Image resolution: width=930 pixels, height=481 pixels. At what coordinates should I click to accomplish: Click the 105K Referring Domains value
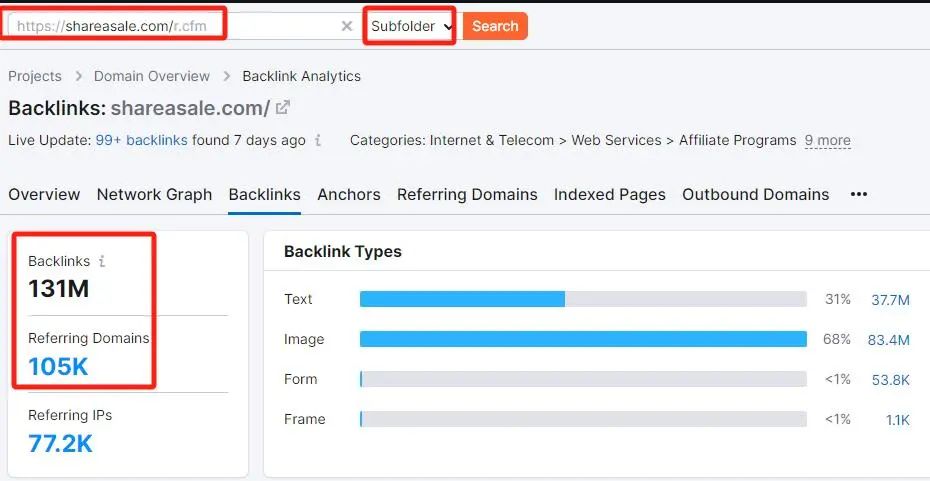(58, 367)
